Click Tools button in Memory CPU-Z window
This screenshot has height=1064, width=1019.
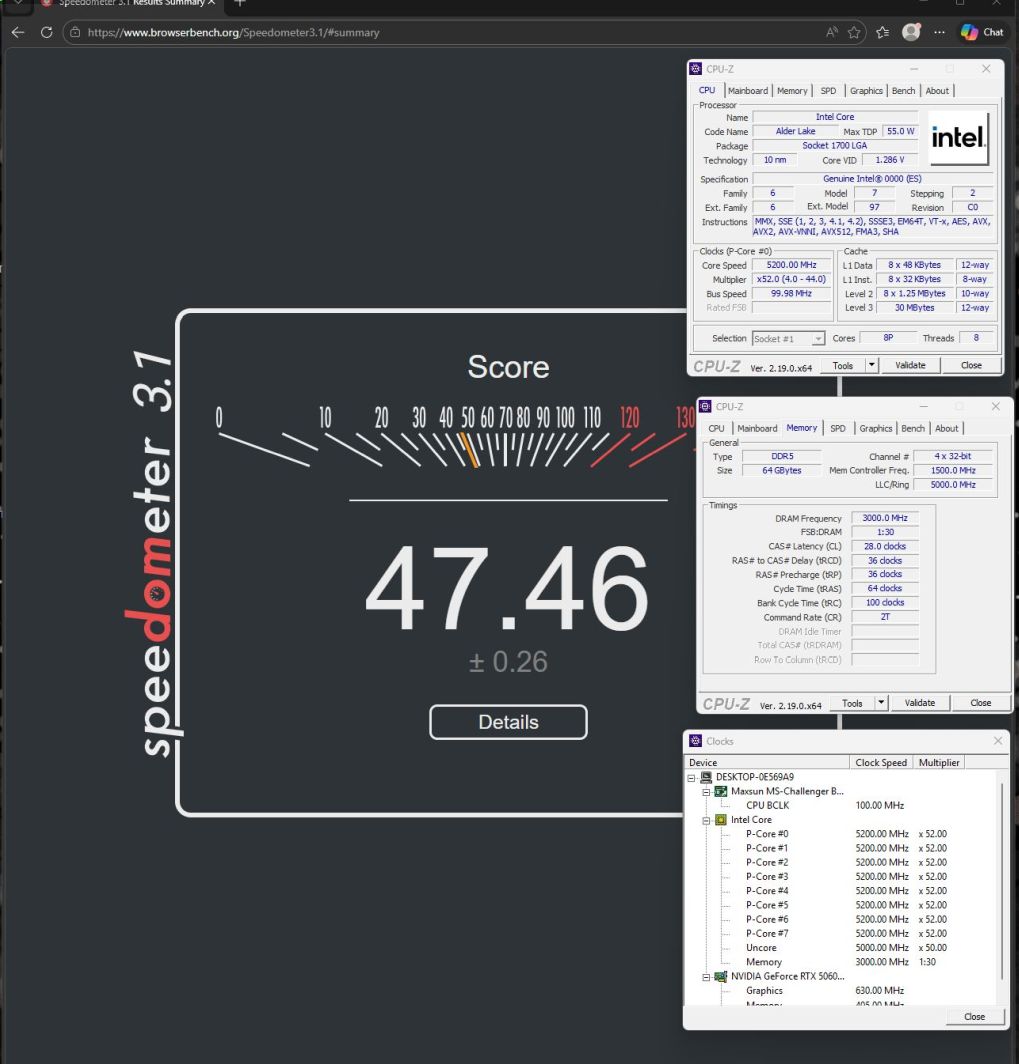click(852, 703)
